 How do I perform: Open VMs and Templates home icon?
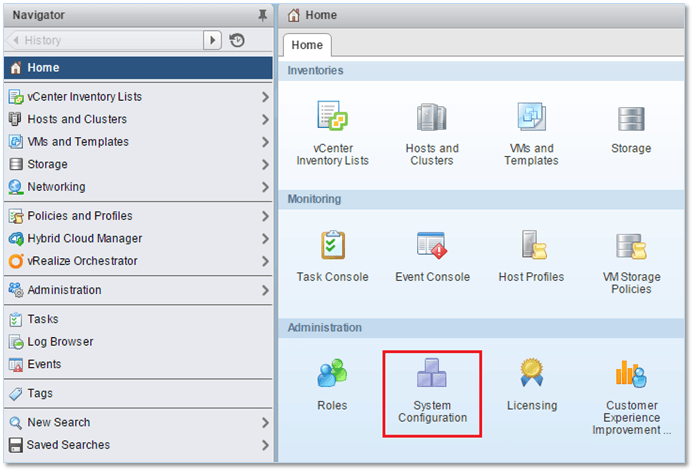coord(532,116)
